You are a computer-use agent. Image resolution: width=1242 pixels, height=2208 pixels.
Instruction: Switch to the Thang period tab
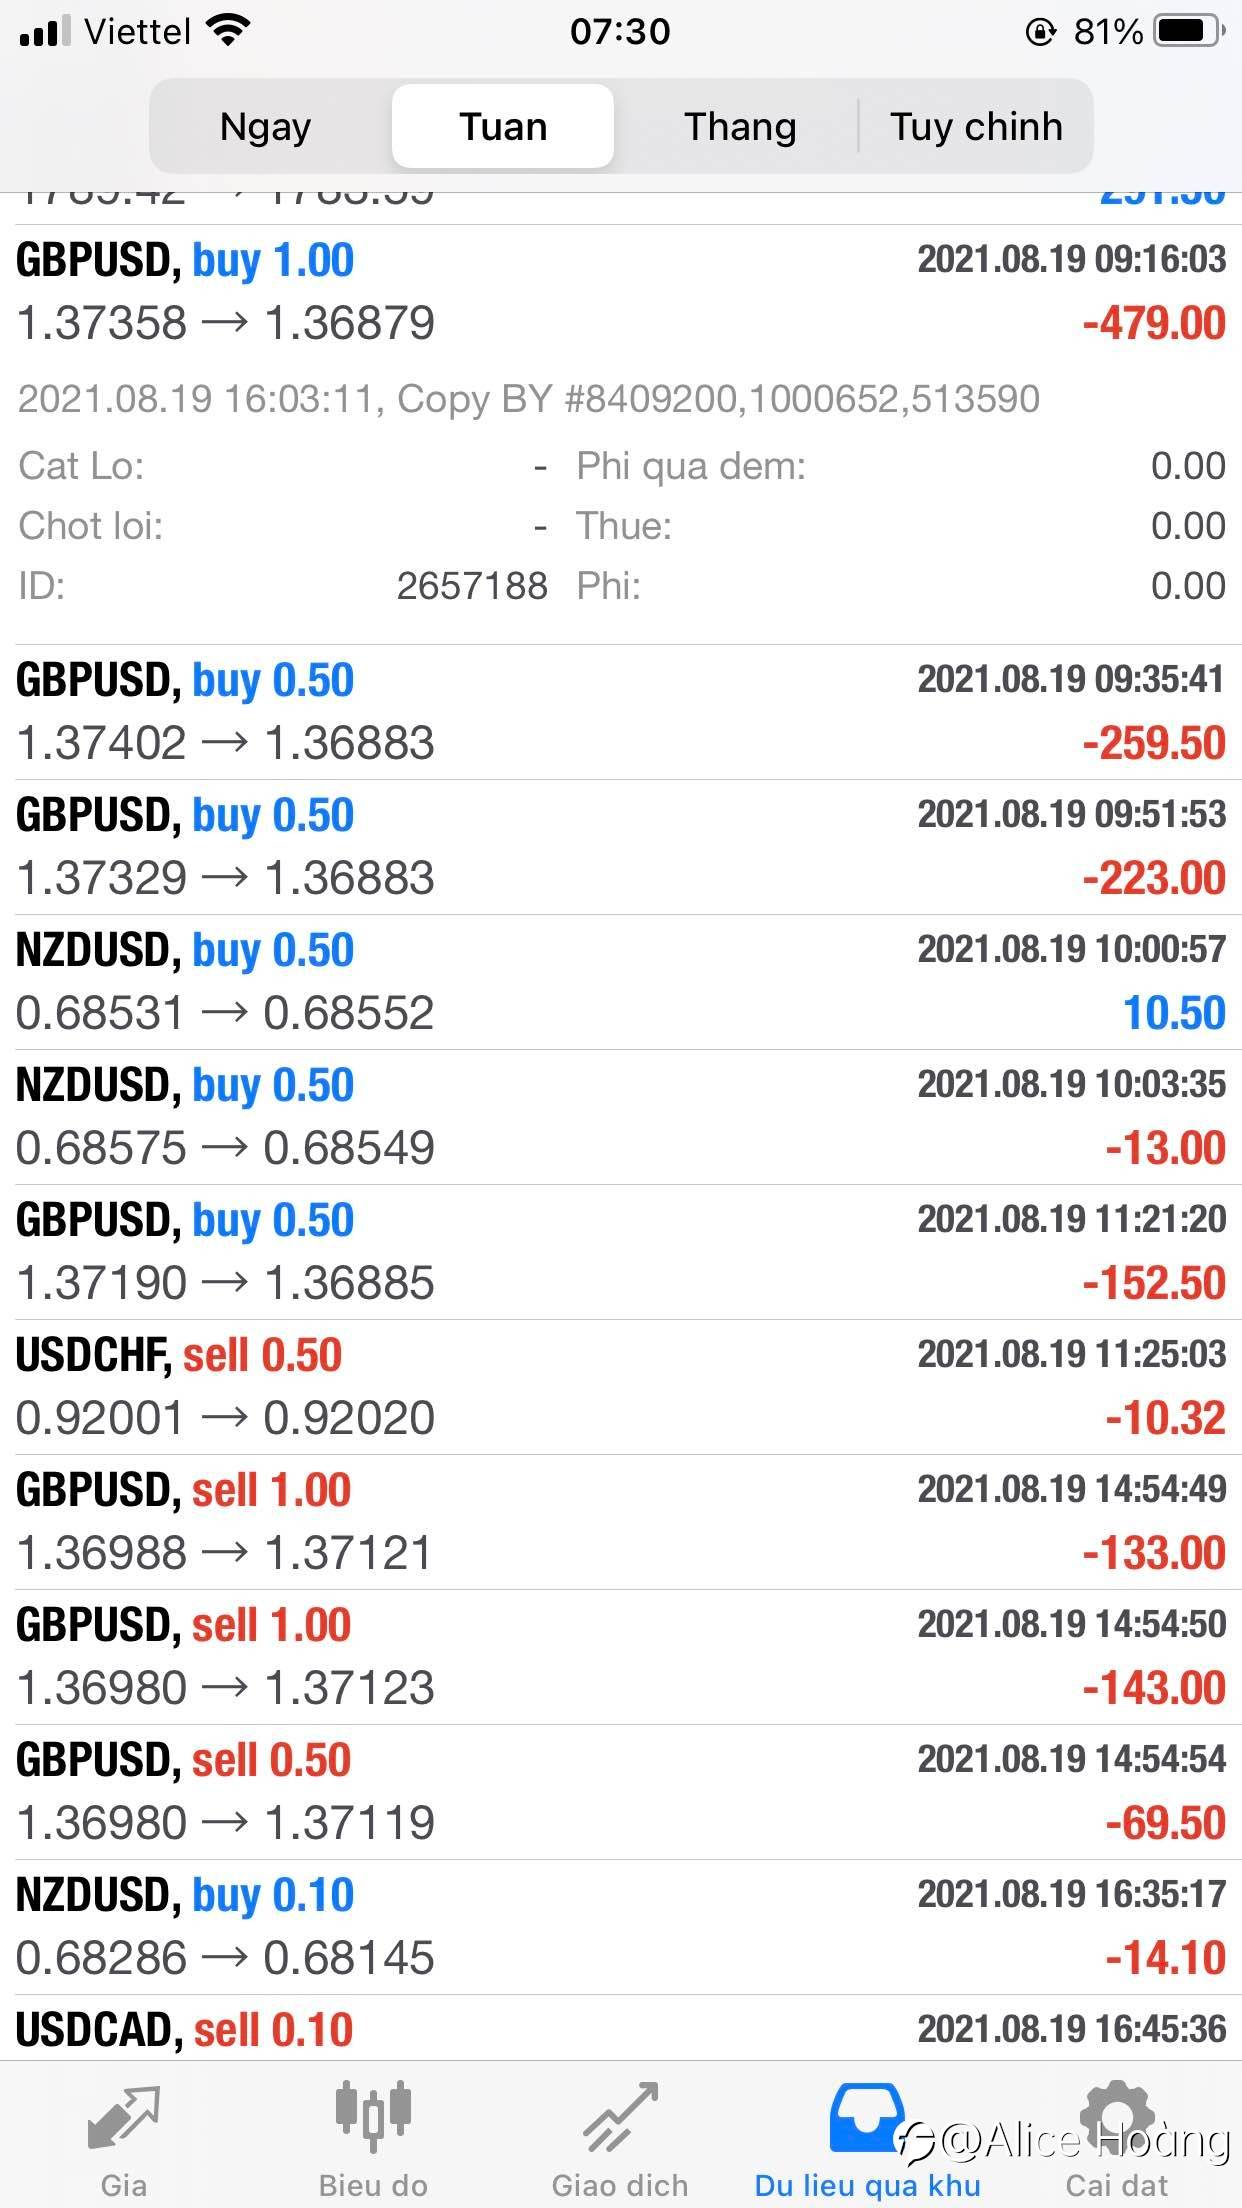740,126
